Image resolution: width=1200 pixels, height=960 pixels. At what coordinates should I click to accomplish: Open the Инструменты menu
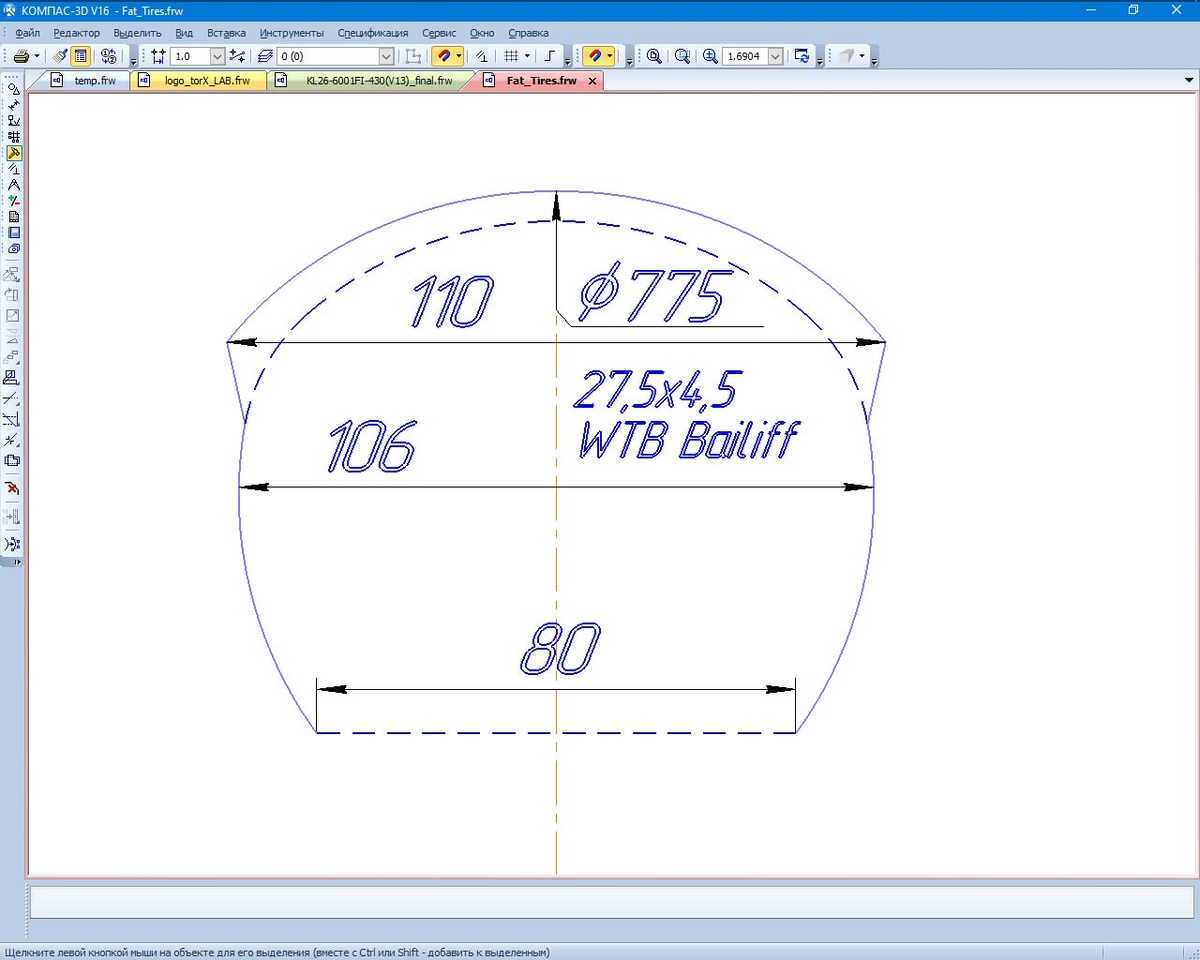pos(291,33)
